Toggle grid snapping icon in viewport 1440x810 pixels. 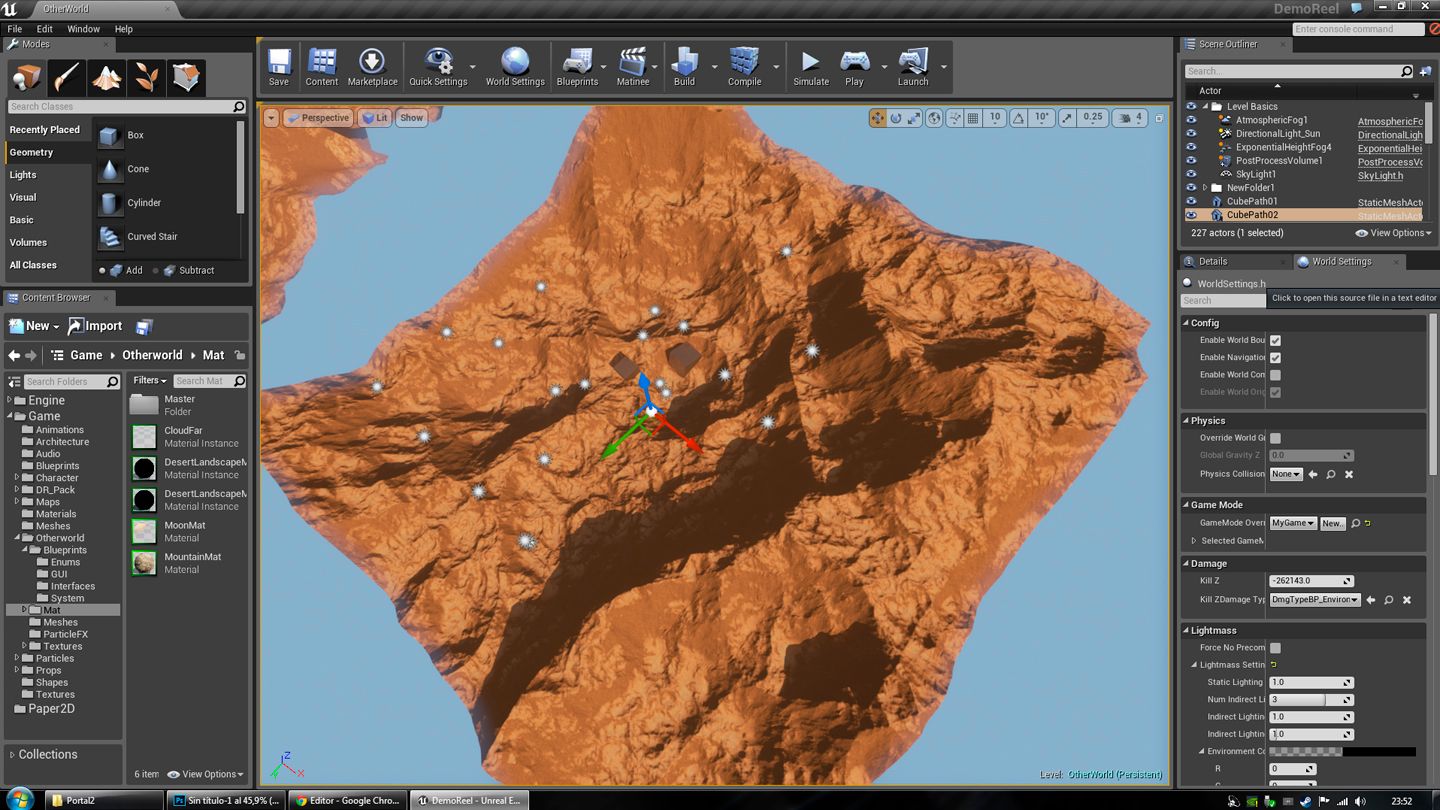(x=973, y=118)
